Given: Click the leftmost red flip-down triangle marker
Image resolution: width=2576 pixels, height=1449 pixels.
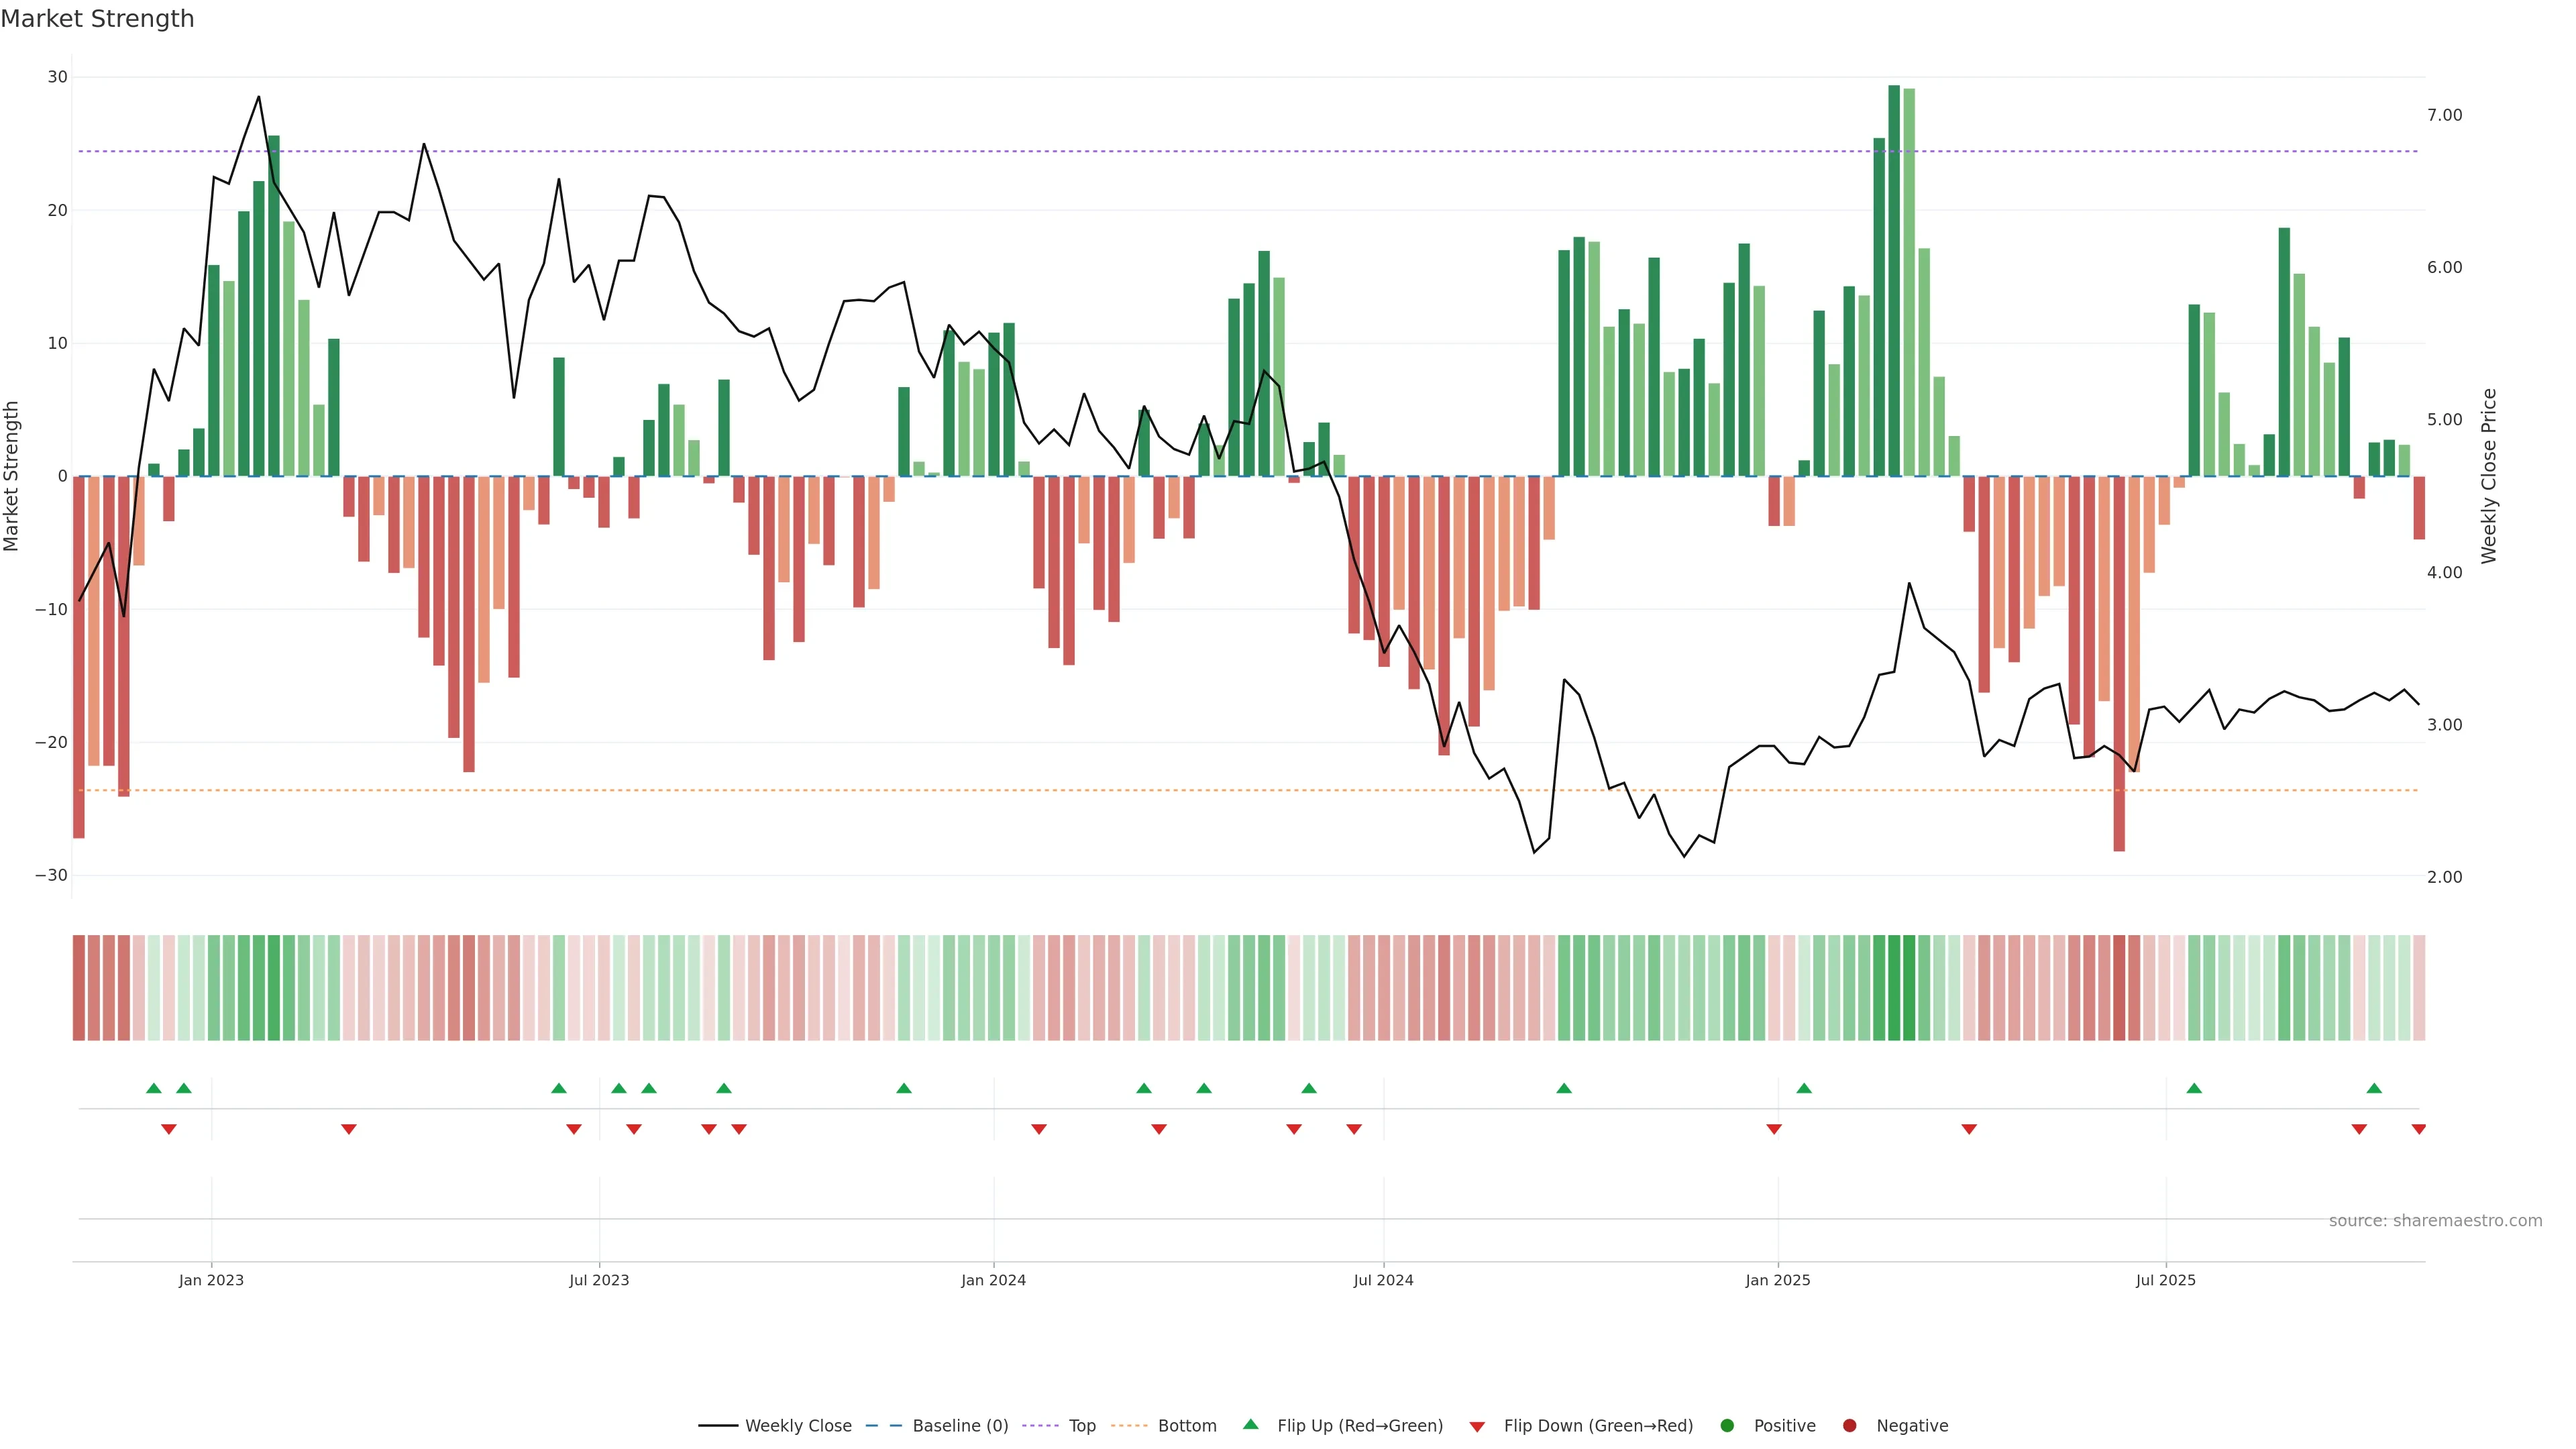Looking at the screenshot, I should (168, 1129).
